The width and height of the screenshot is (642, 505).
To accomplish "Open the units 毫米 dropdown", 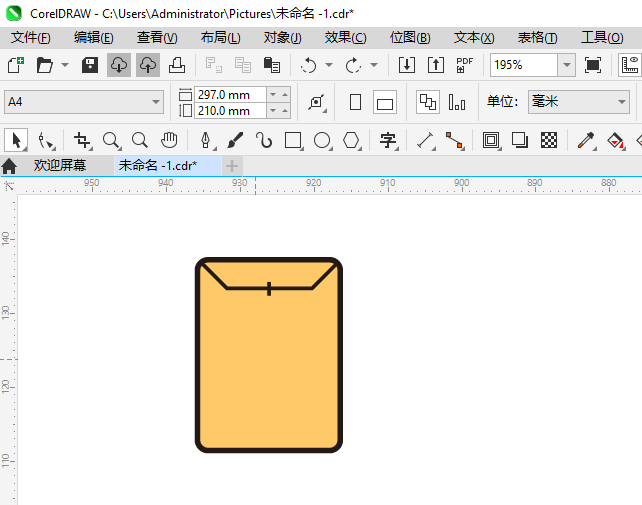I will point(620,102).
